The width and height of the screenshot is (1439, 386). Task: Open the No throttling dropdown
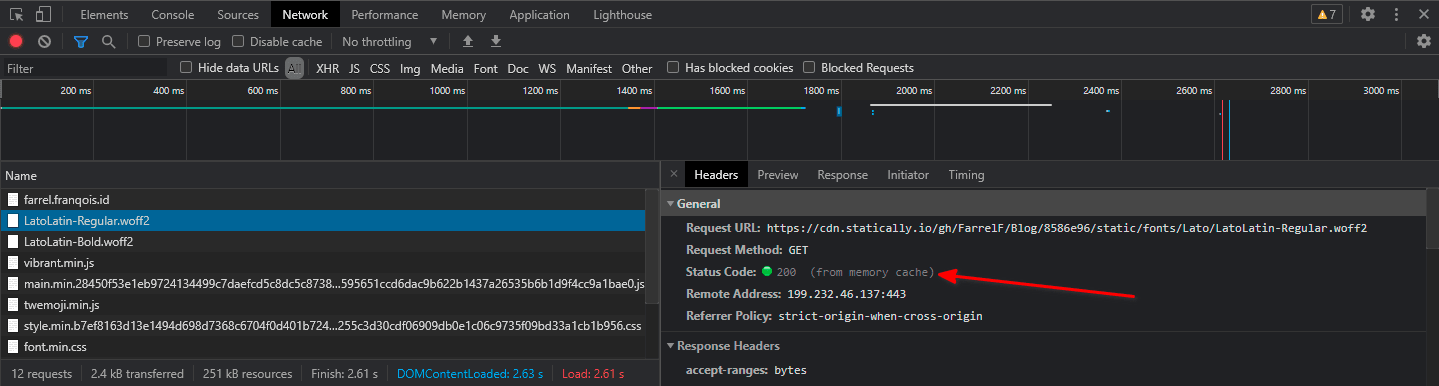coord(390,42)
